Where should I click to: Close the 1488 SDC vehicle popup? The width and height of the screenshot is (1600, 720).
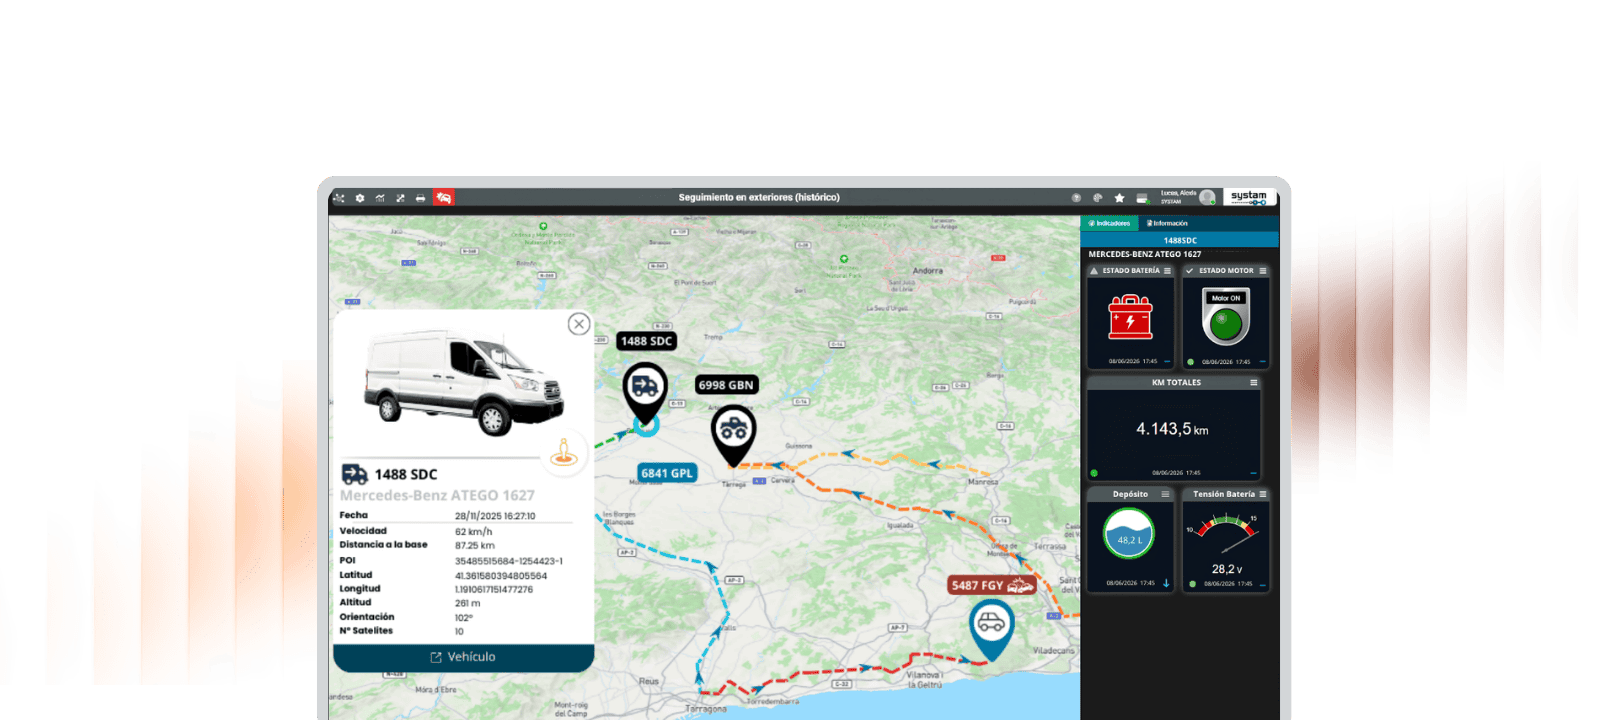[x=579, y=324]
